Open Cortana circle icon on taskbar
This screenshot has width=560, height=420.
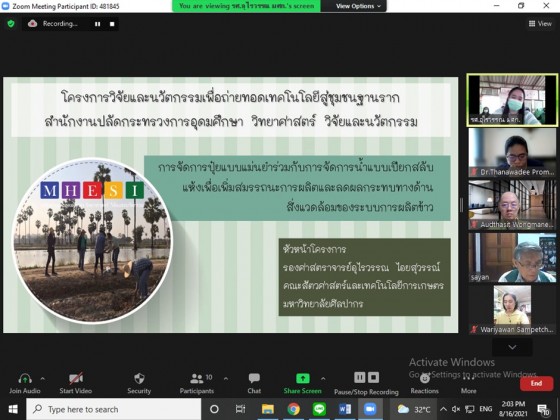[214, 409]
